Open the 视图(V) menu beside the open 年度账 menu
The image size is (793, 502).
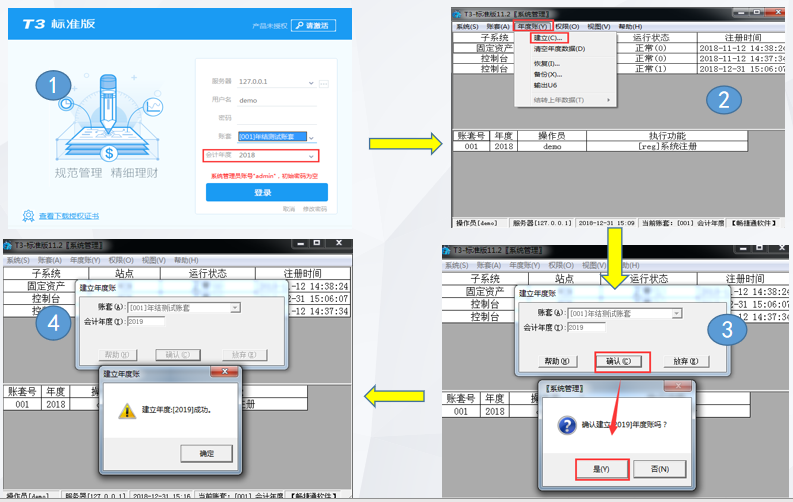tap(599, 26)
